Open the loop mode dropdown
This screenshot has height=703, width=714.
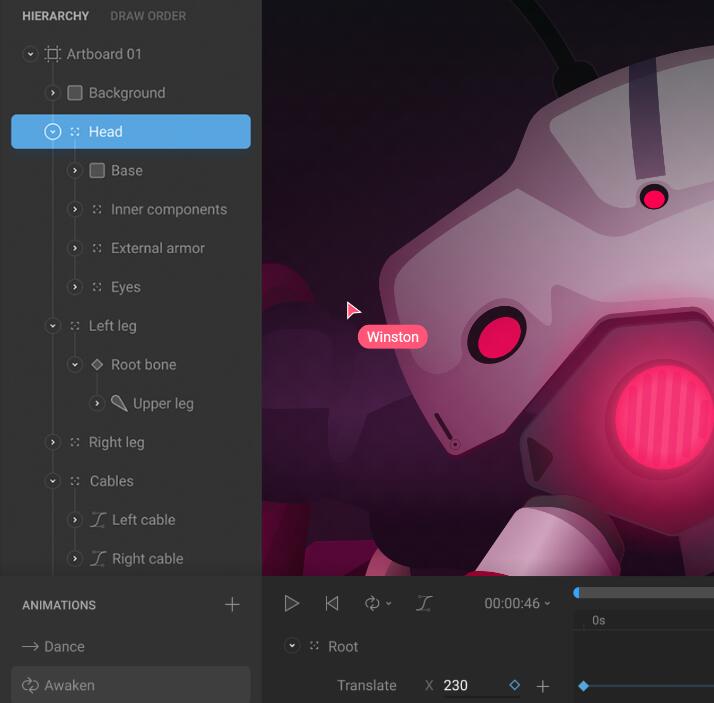point(378,603)
